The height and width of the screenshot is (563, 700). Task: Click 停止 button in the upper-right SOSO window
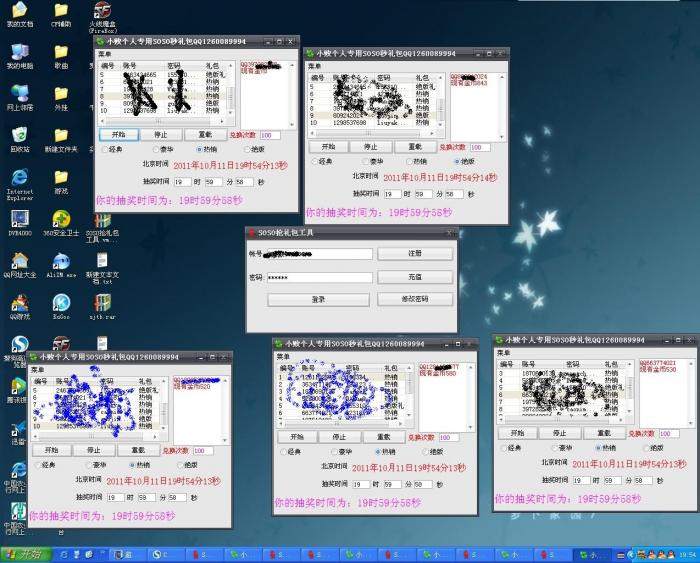(371, 146)
